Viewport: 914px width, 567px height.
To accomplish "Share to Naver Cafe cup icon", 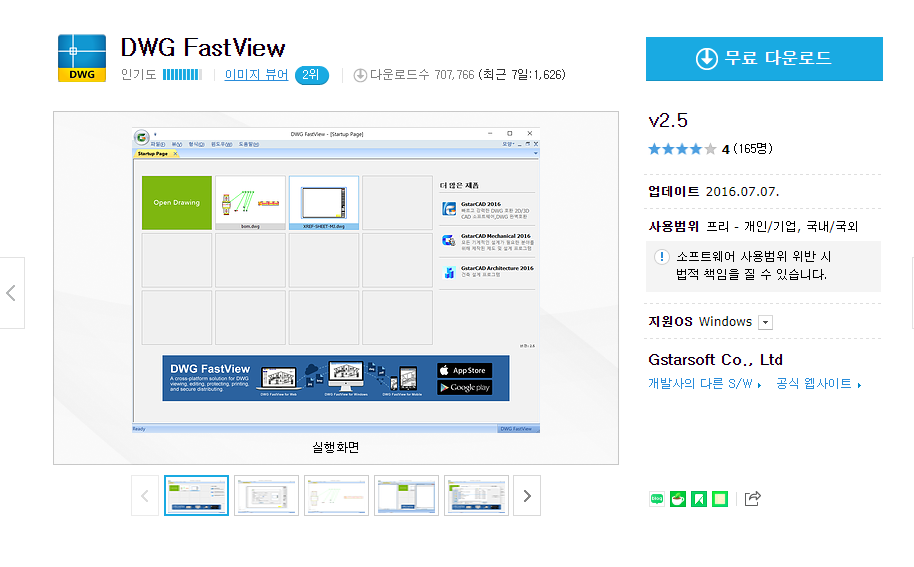I will pos(678,499).
